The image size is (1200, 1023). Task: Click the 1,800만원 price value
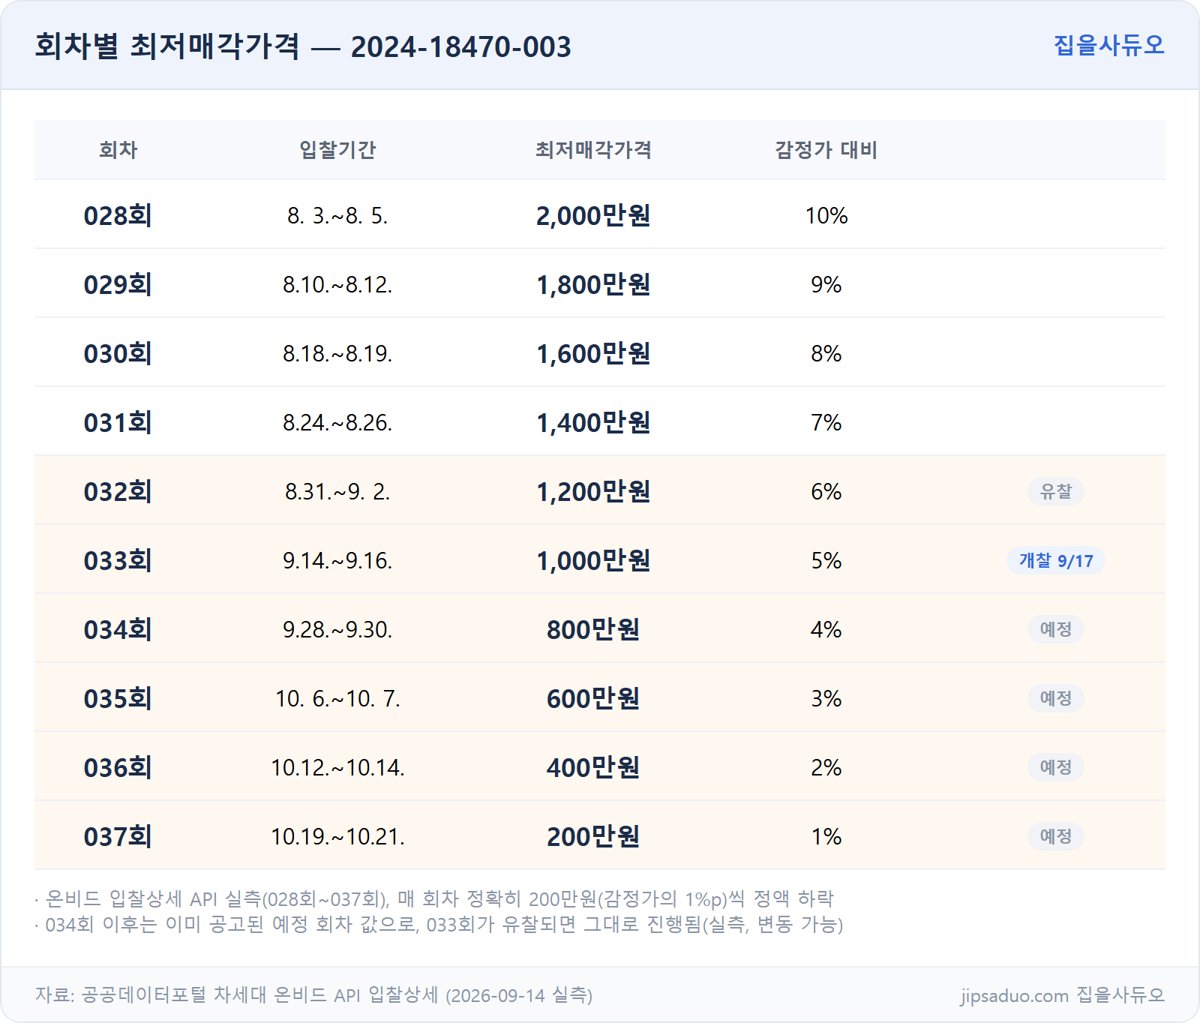click(594, 284)
